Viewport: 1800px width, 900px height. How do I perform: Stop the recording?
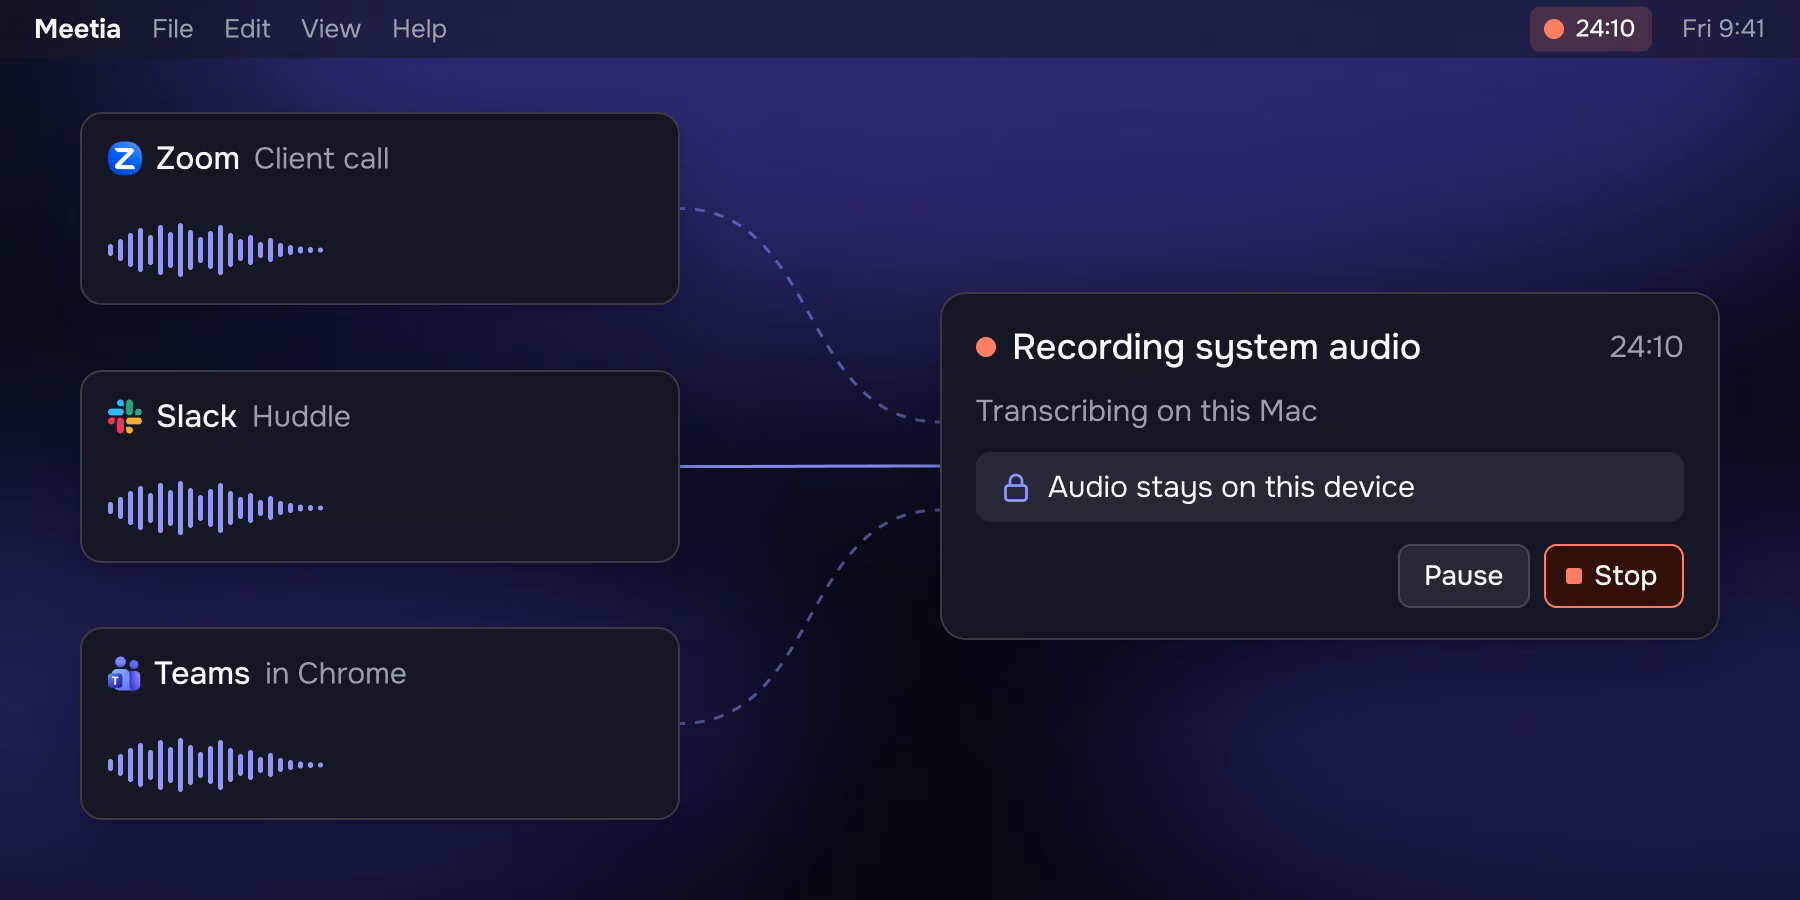coord(1613,576)
